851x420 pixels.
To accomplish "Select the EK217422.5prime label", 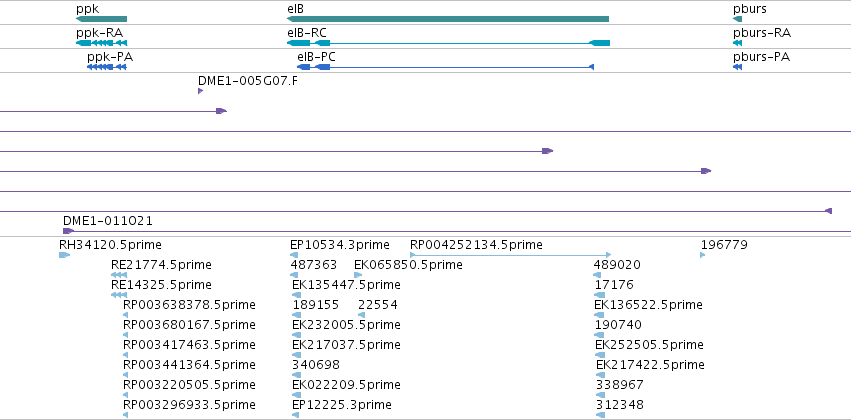I will (650, 365).
